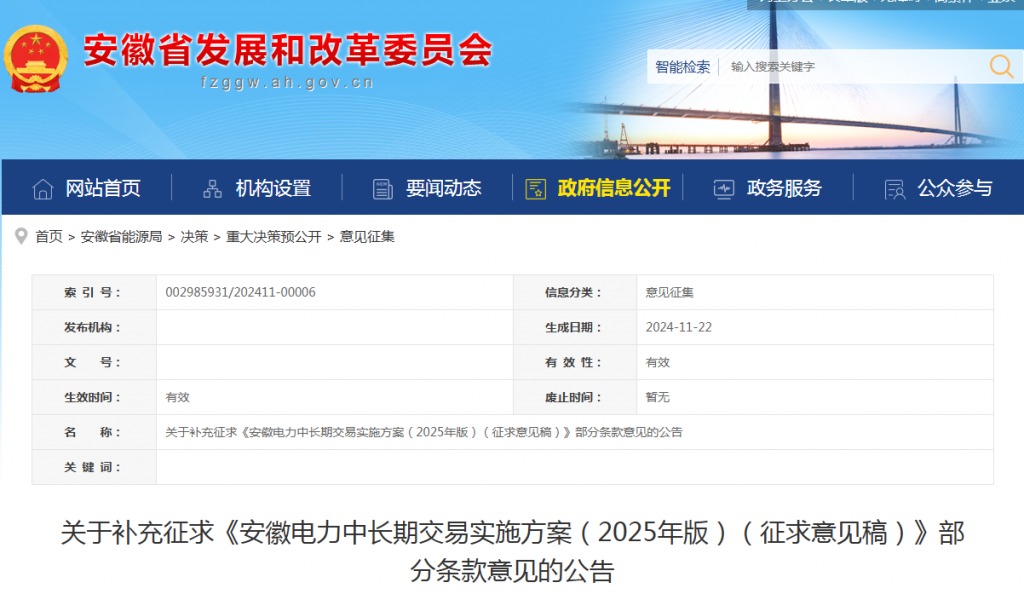Click the 有效 value in 有效性 row
The height and width of the screenshot is (594, 1024).
pyautogui.click(x=658, y=362)
